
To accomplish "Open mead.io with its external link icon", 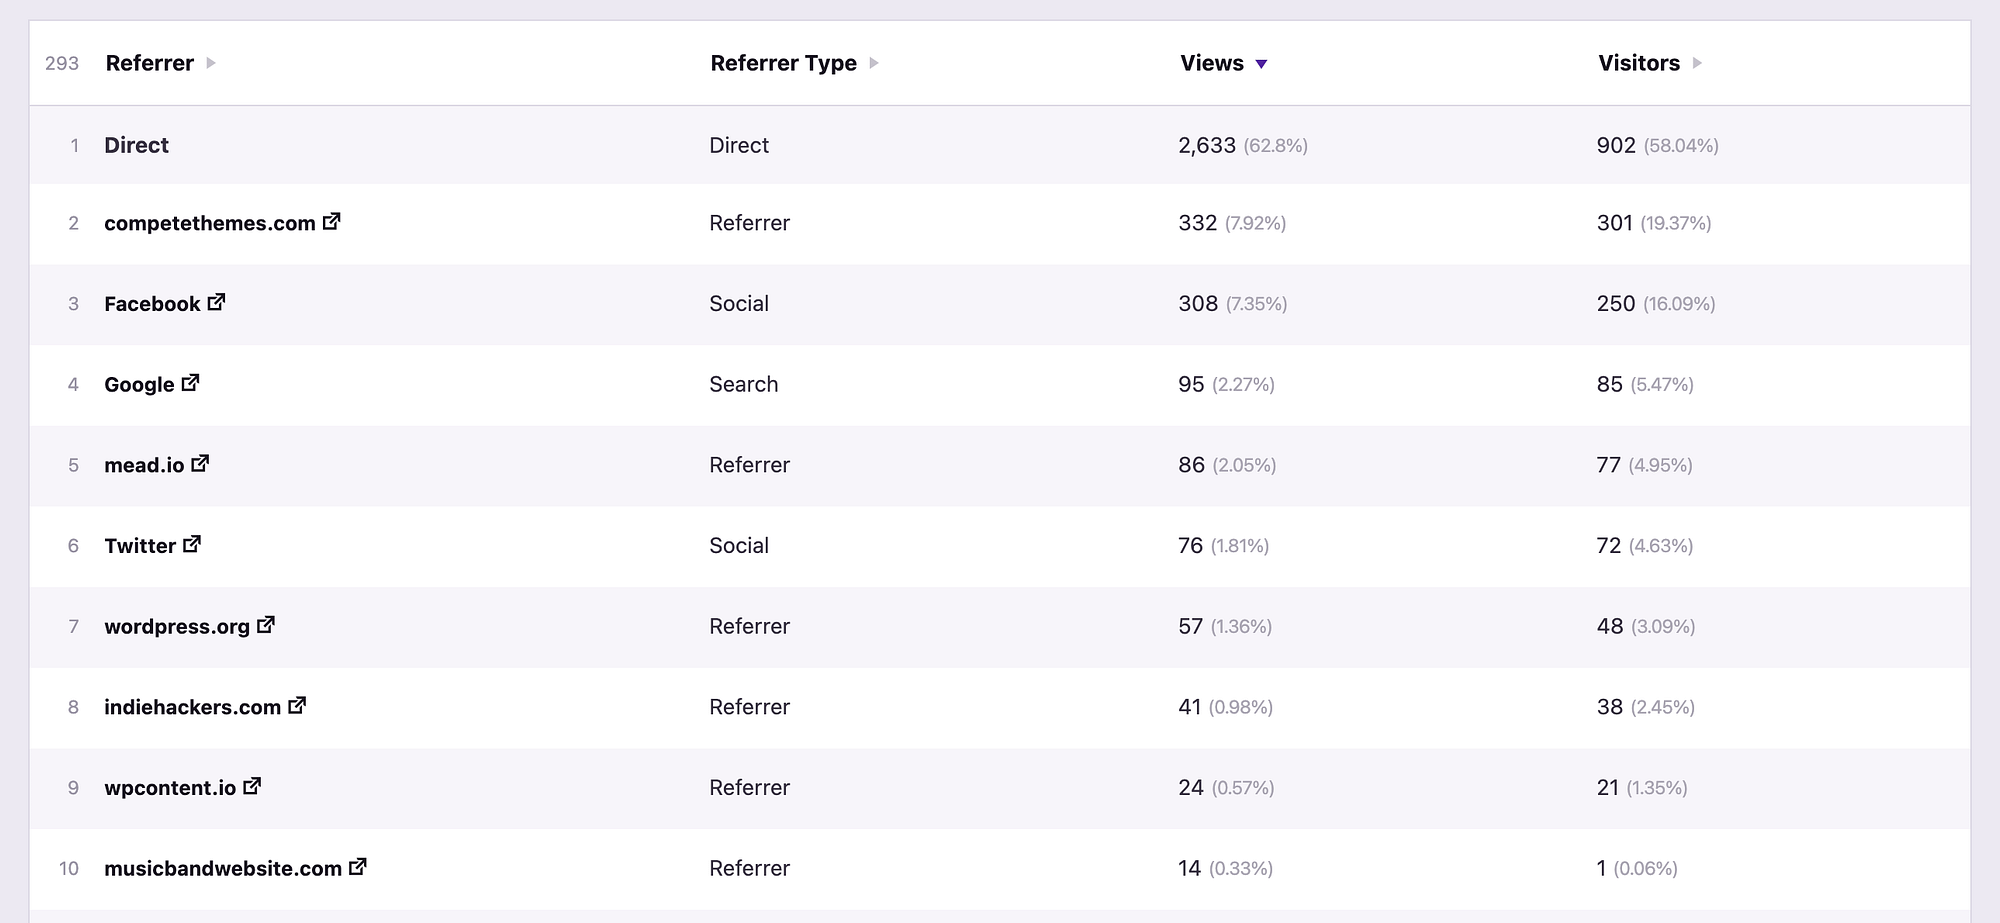I will click(x=202, y=463).
